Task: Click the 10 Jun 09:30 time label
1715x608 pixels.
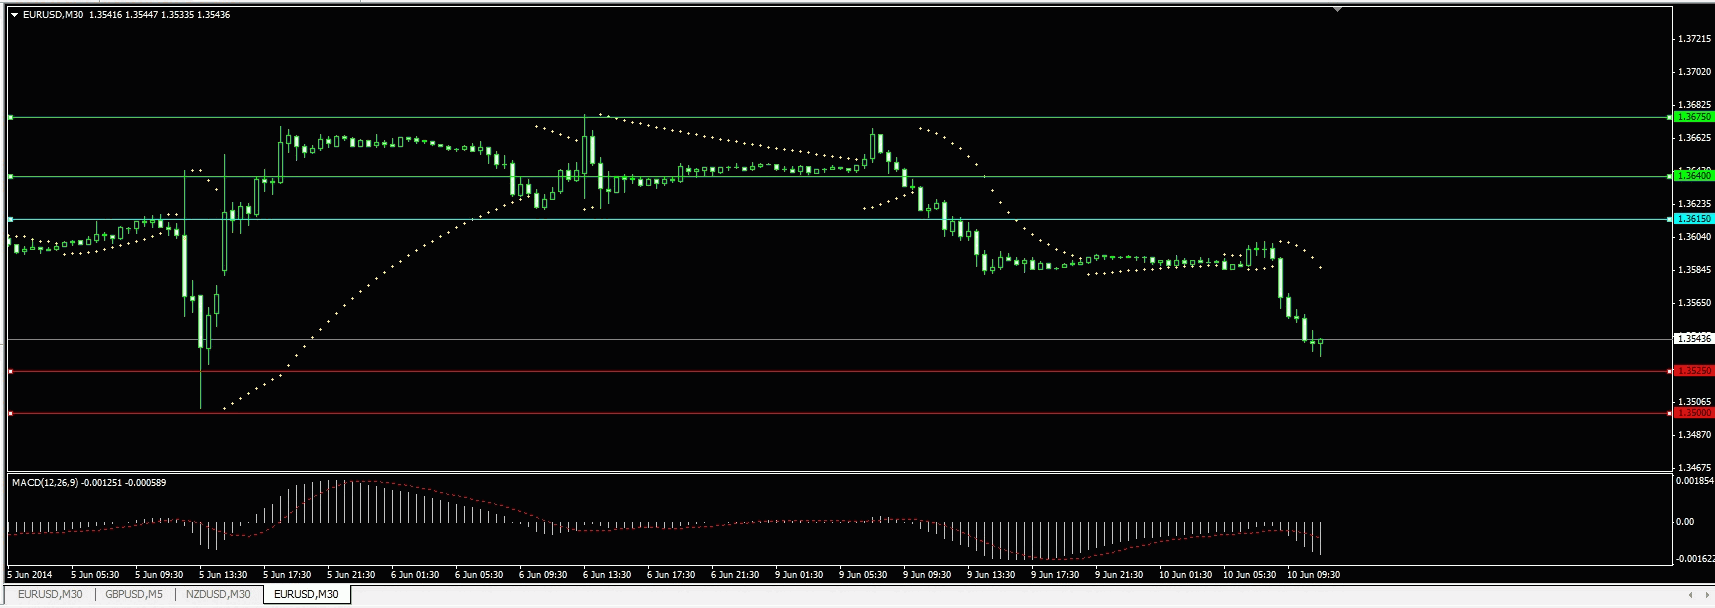Action: click(x=1313, y=575)
